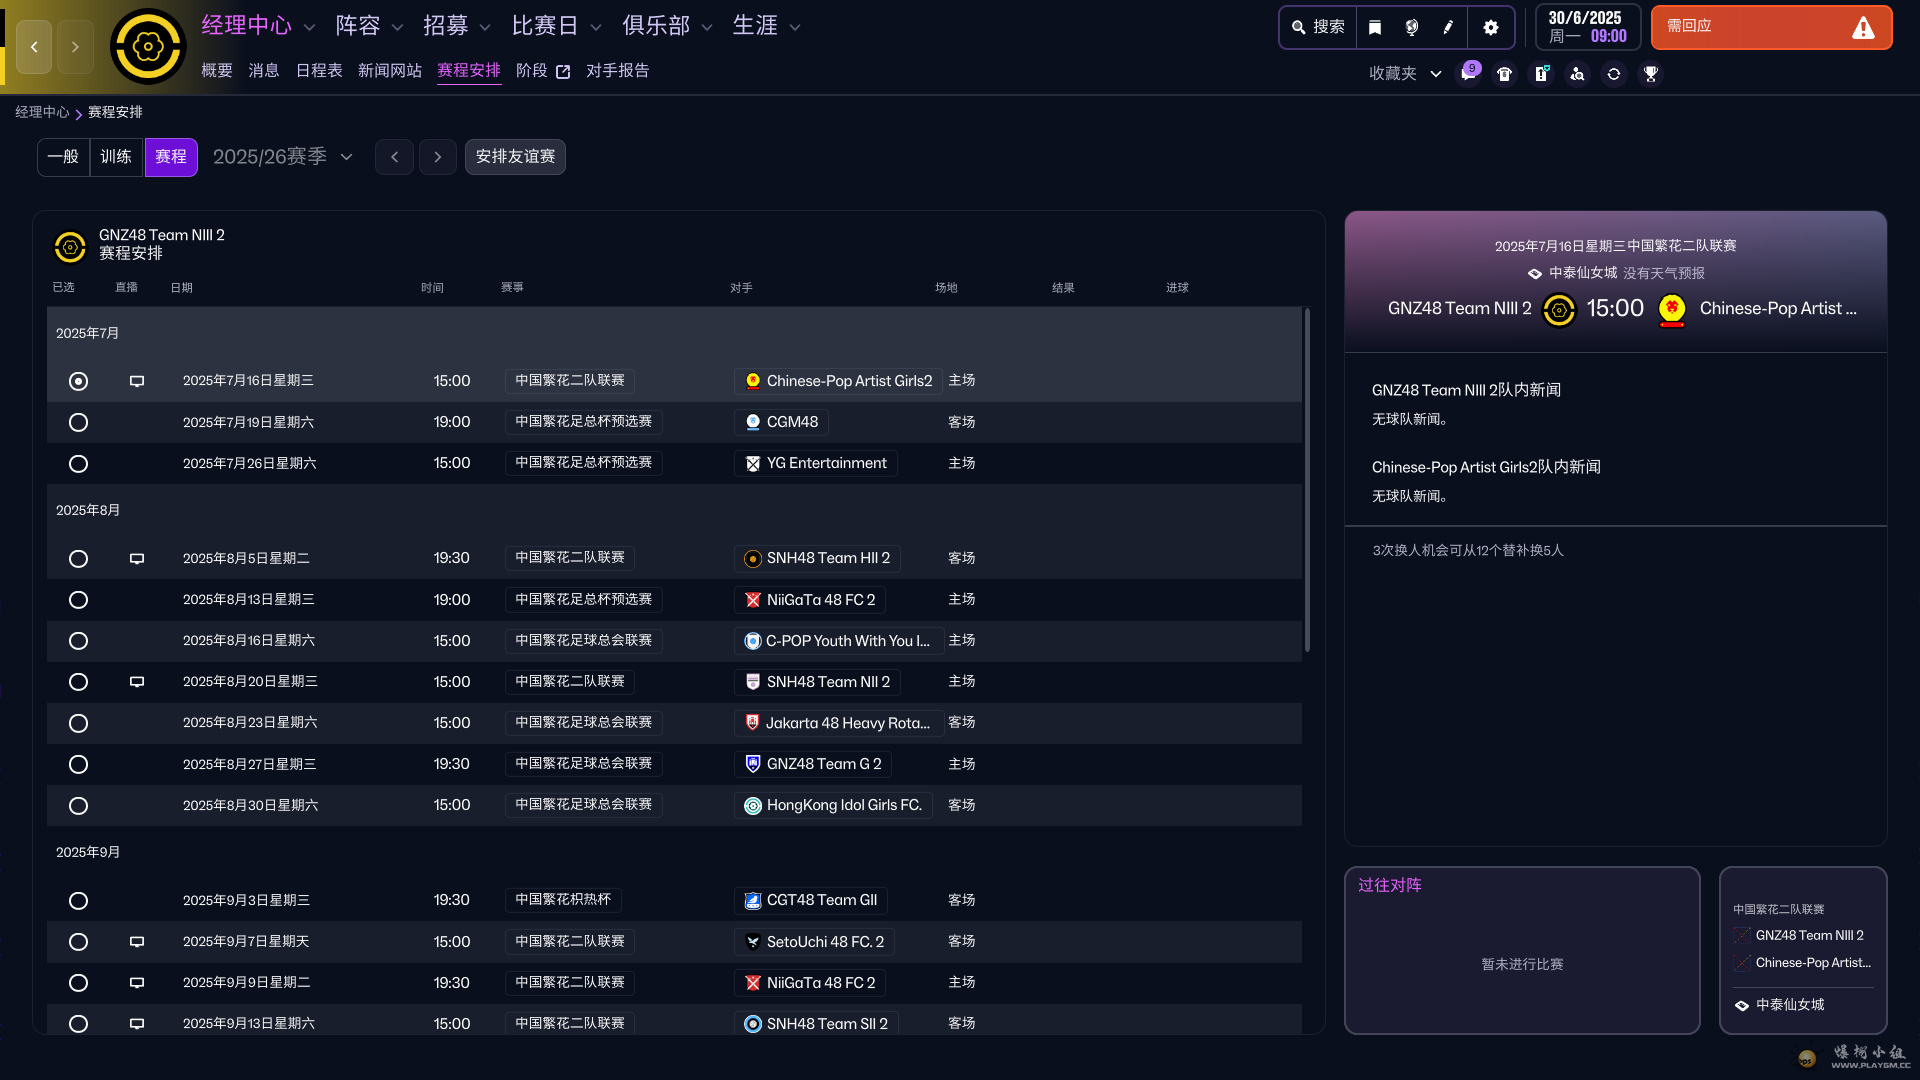Expand the 收藏夹 favorites dropdown
Image resolution: width=1920 pixels, height=1080 pixels.
coord(1404,74)
